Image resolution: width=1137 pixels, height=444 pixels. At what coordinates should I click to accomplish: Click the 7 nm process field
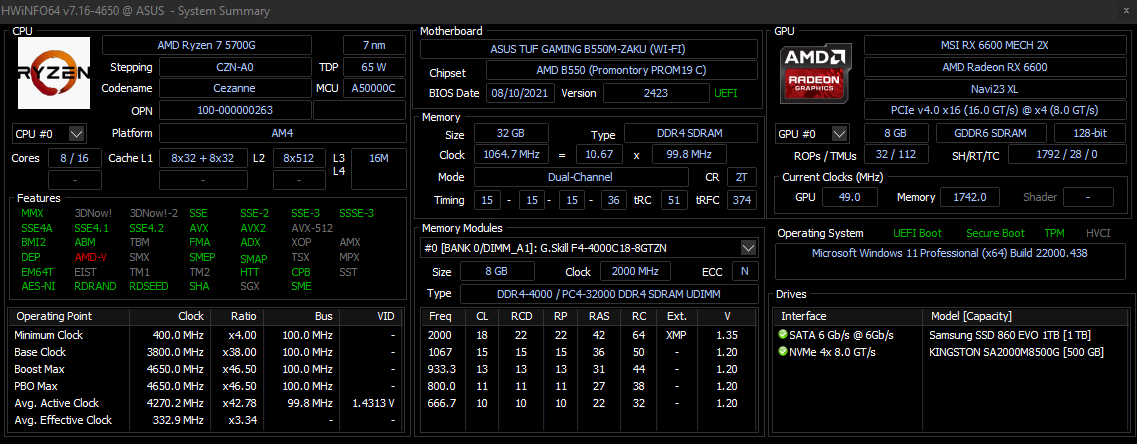click(374, 45)
